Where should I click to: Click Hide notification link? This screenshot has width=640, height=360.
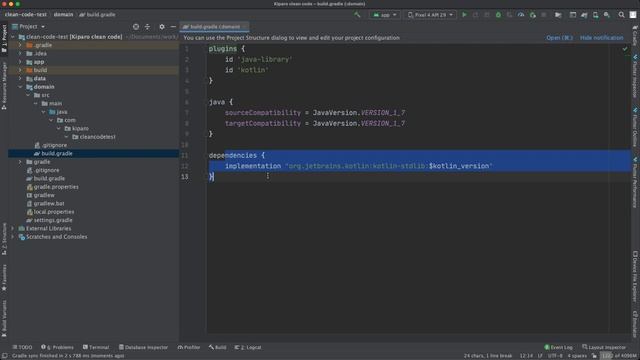coord(602,38)
